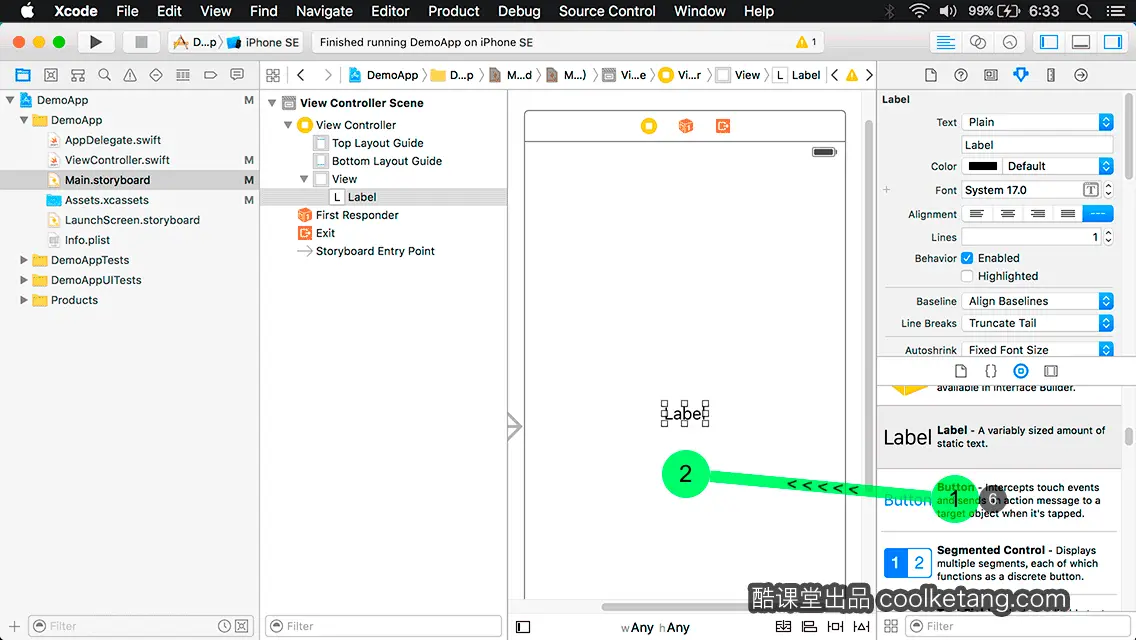The width and height of the screenshot is (1136, 640).
Task: Show the Attributes inspector
Action: 1021,75
